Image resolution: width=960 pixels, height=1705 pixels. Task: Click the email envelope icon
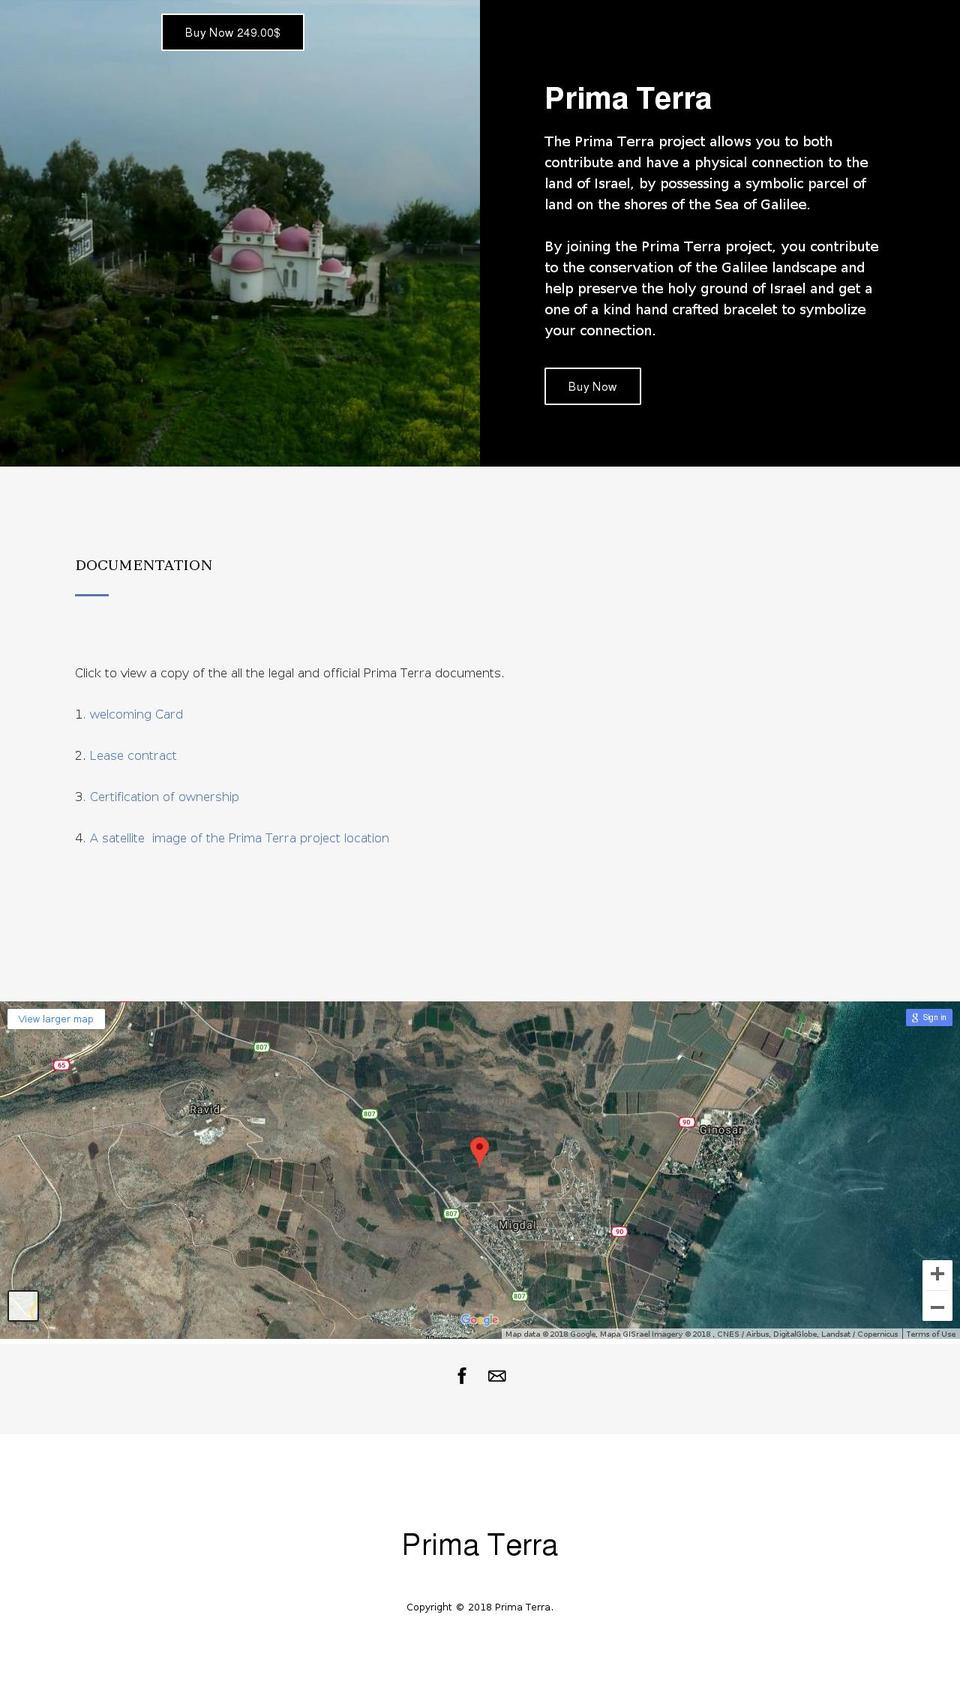coord(497,1376)
